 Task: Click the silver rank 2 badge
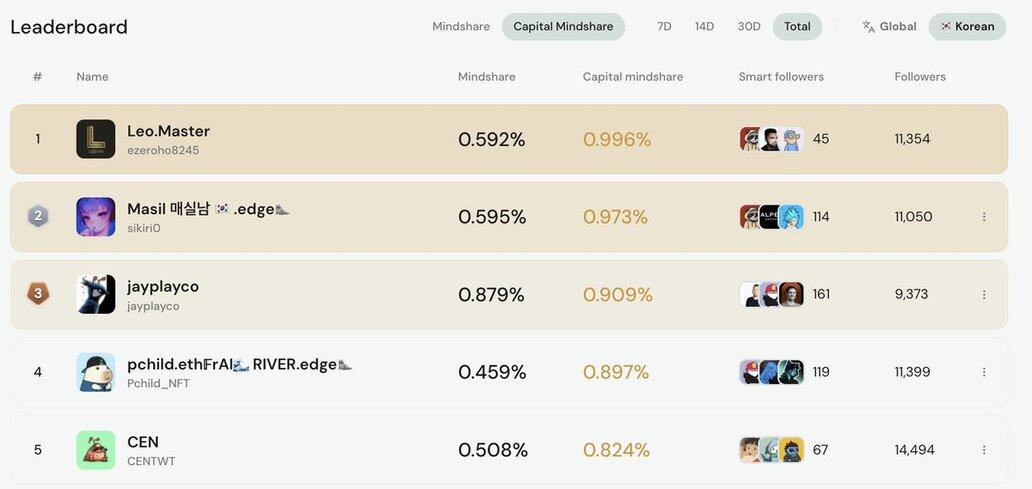click(38, 216)
